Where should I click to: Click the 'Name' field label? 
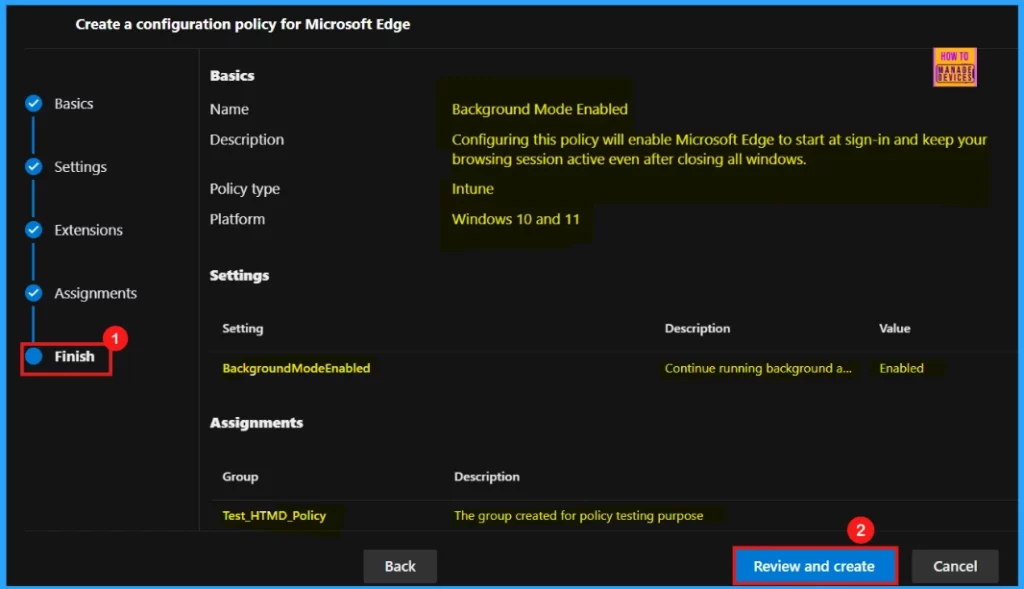coord(229,109)
